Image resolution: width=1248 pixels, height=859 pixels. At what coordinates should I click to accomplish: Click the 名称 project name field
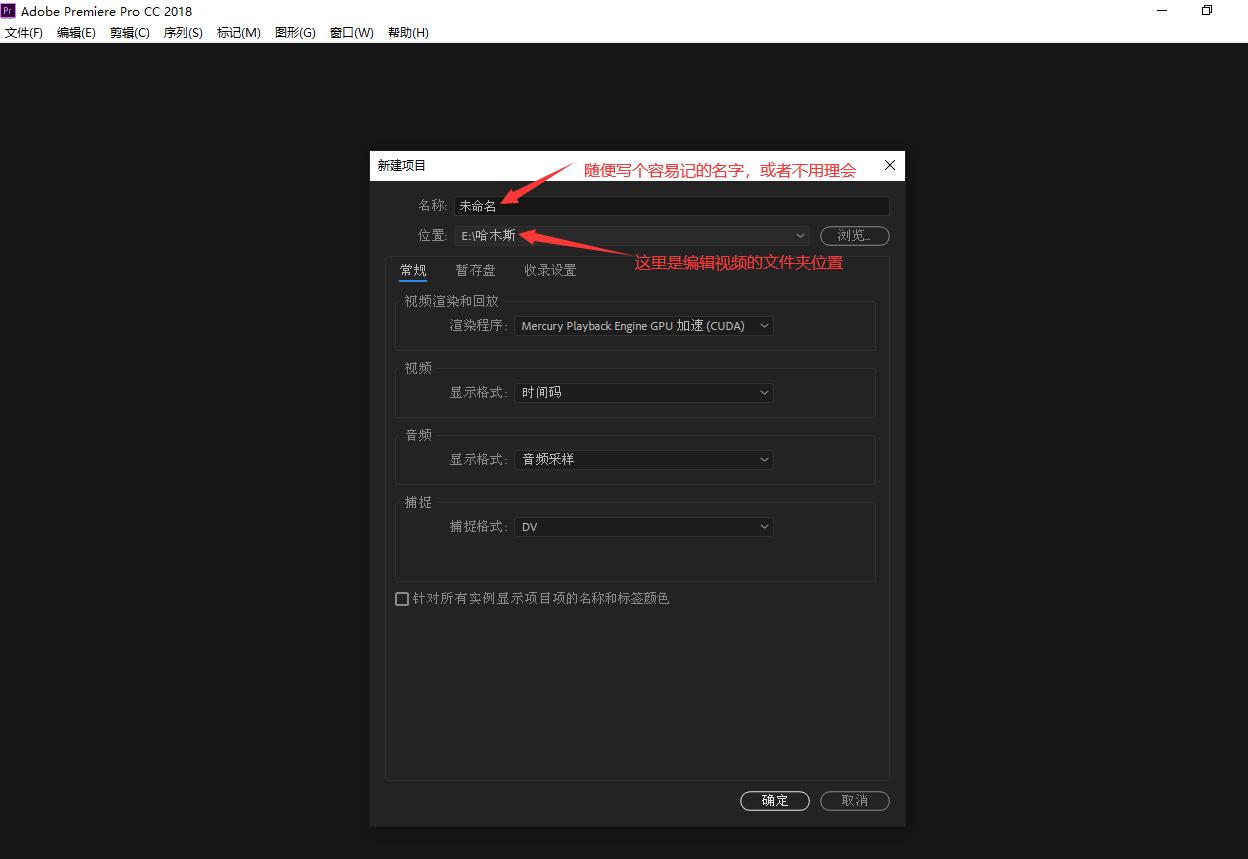pyautogui.click(x=670, y=205)
